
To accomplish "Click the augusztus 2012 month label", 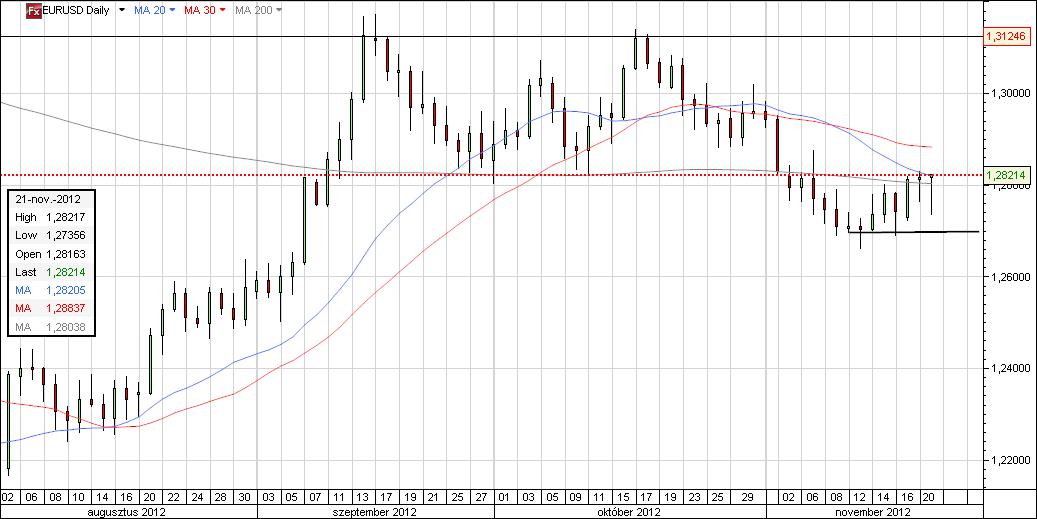I will coord(127,512).
